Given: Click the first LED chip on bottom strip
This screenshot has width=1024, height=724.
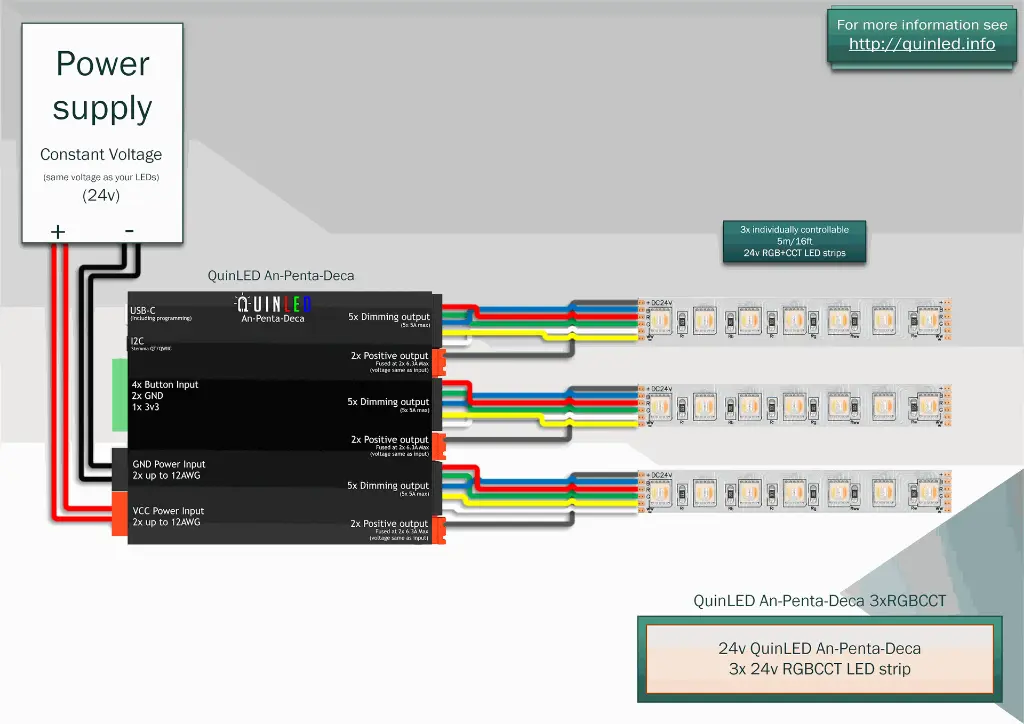Looking at the screenshot, I should [x=660, y=493].
